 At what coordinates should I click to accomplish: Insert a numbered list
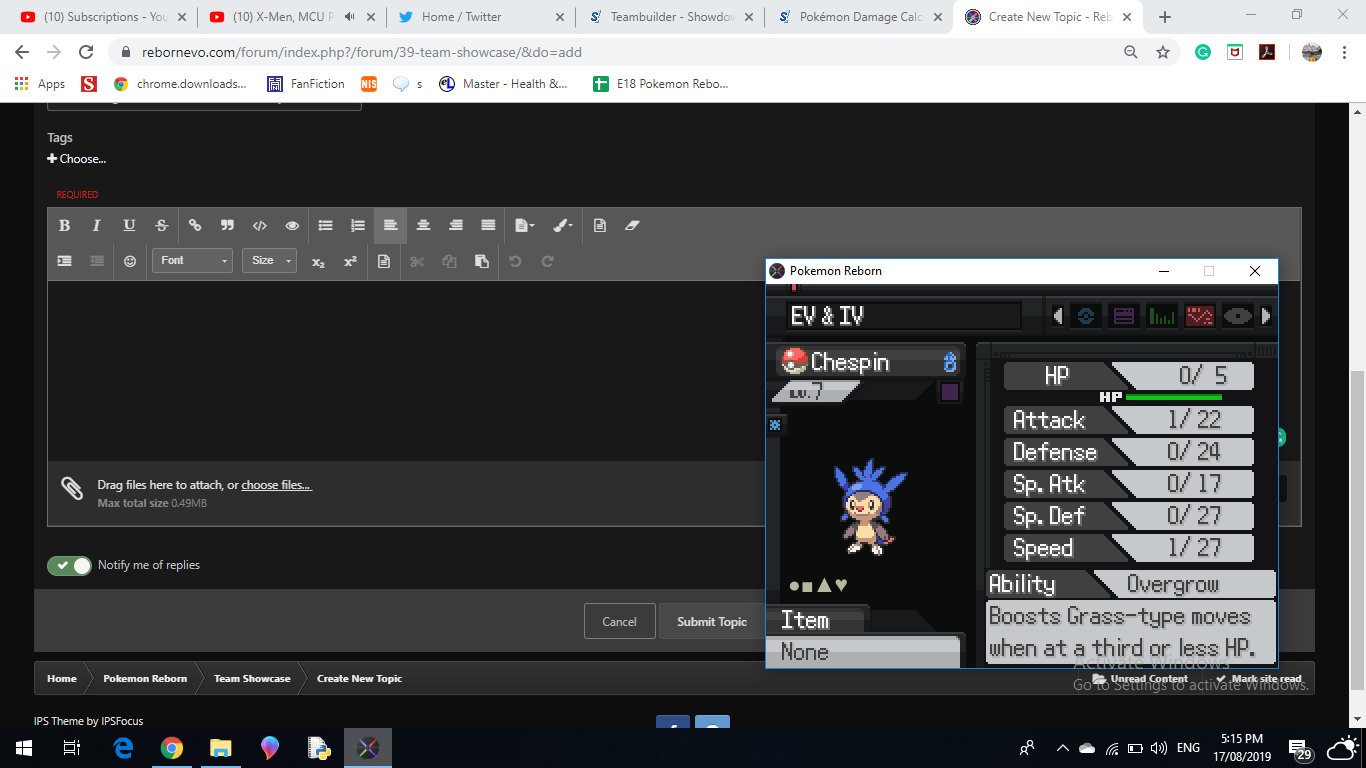click(357, 226)
